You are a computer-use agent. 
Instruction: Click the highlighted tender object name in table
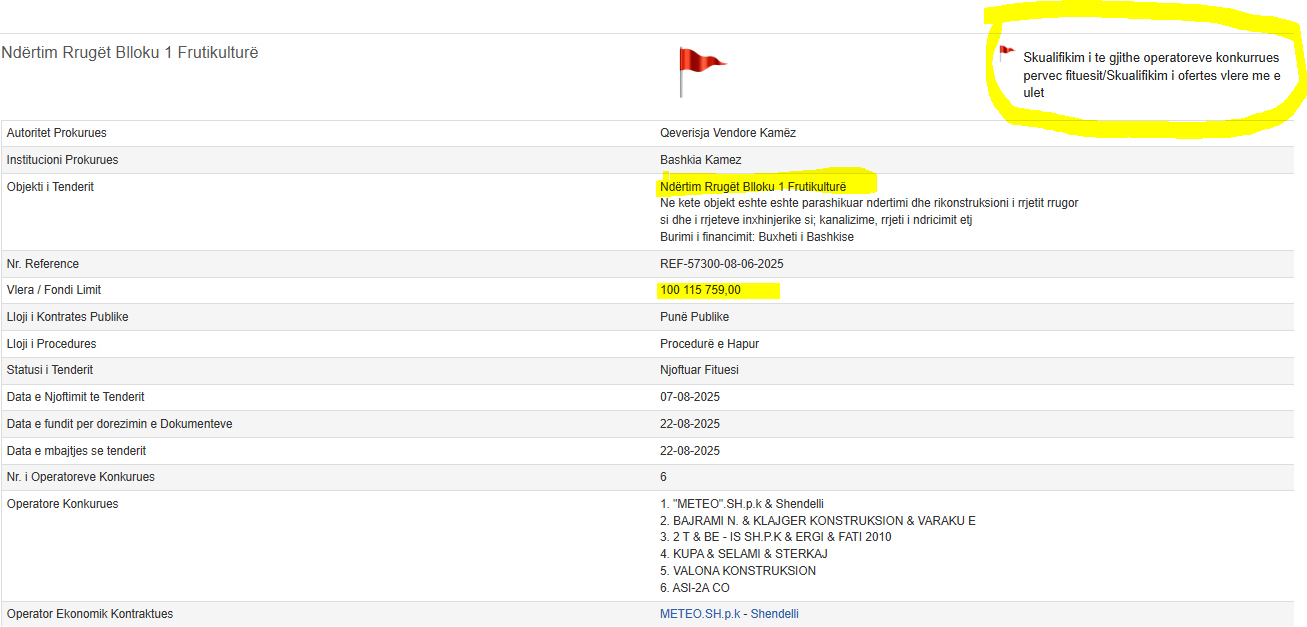tap(753, 187)
